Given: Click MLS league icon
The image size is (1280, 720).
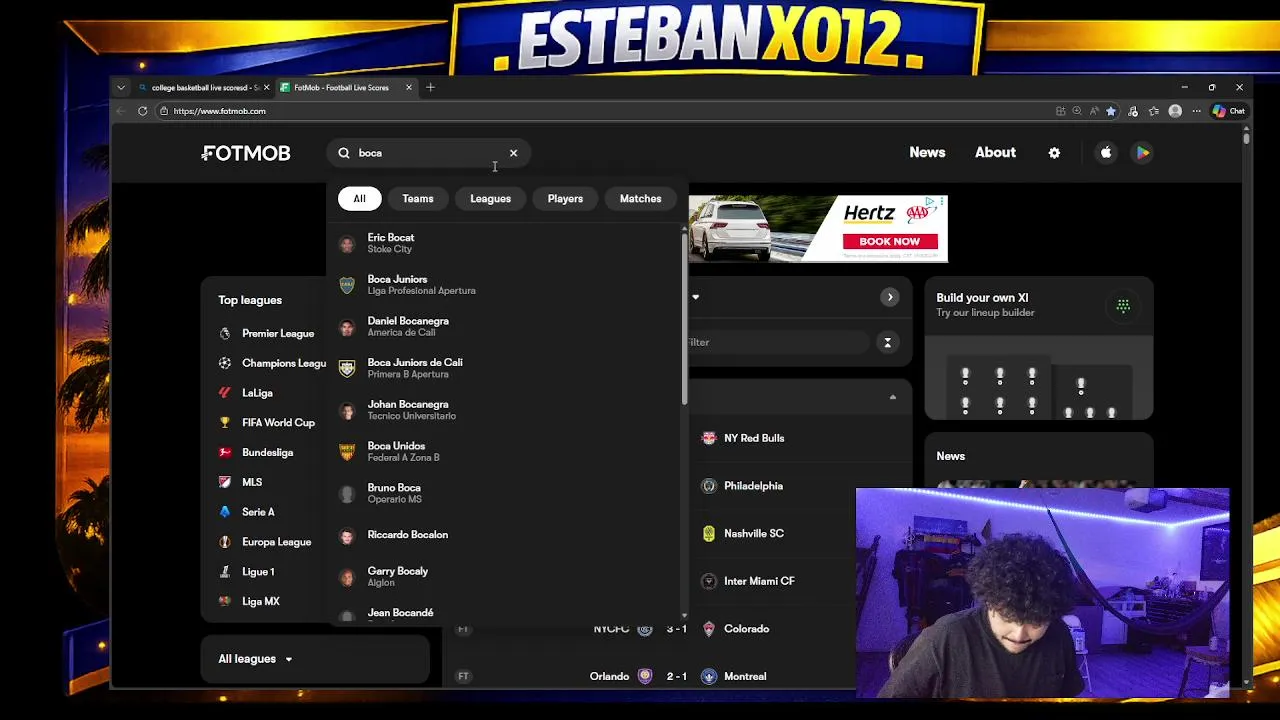Looking at the screenshot, I should click(225, 482).
